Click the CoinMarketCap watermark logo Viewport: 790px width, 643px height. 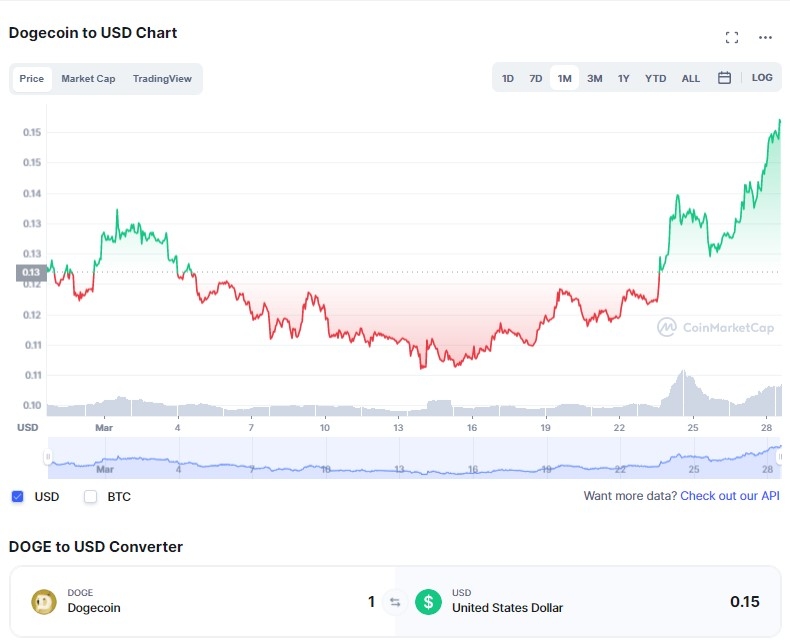(715, 326)
